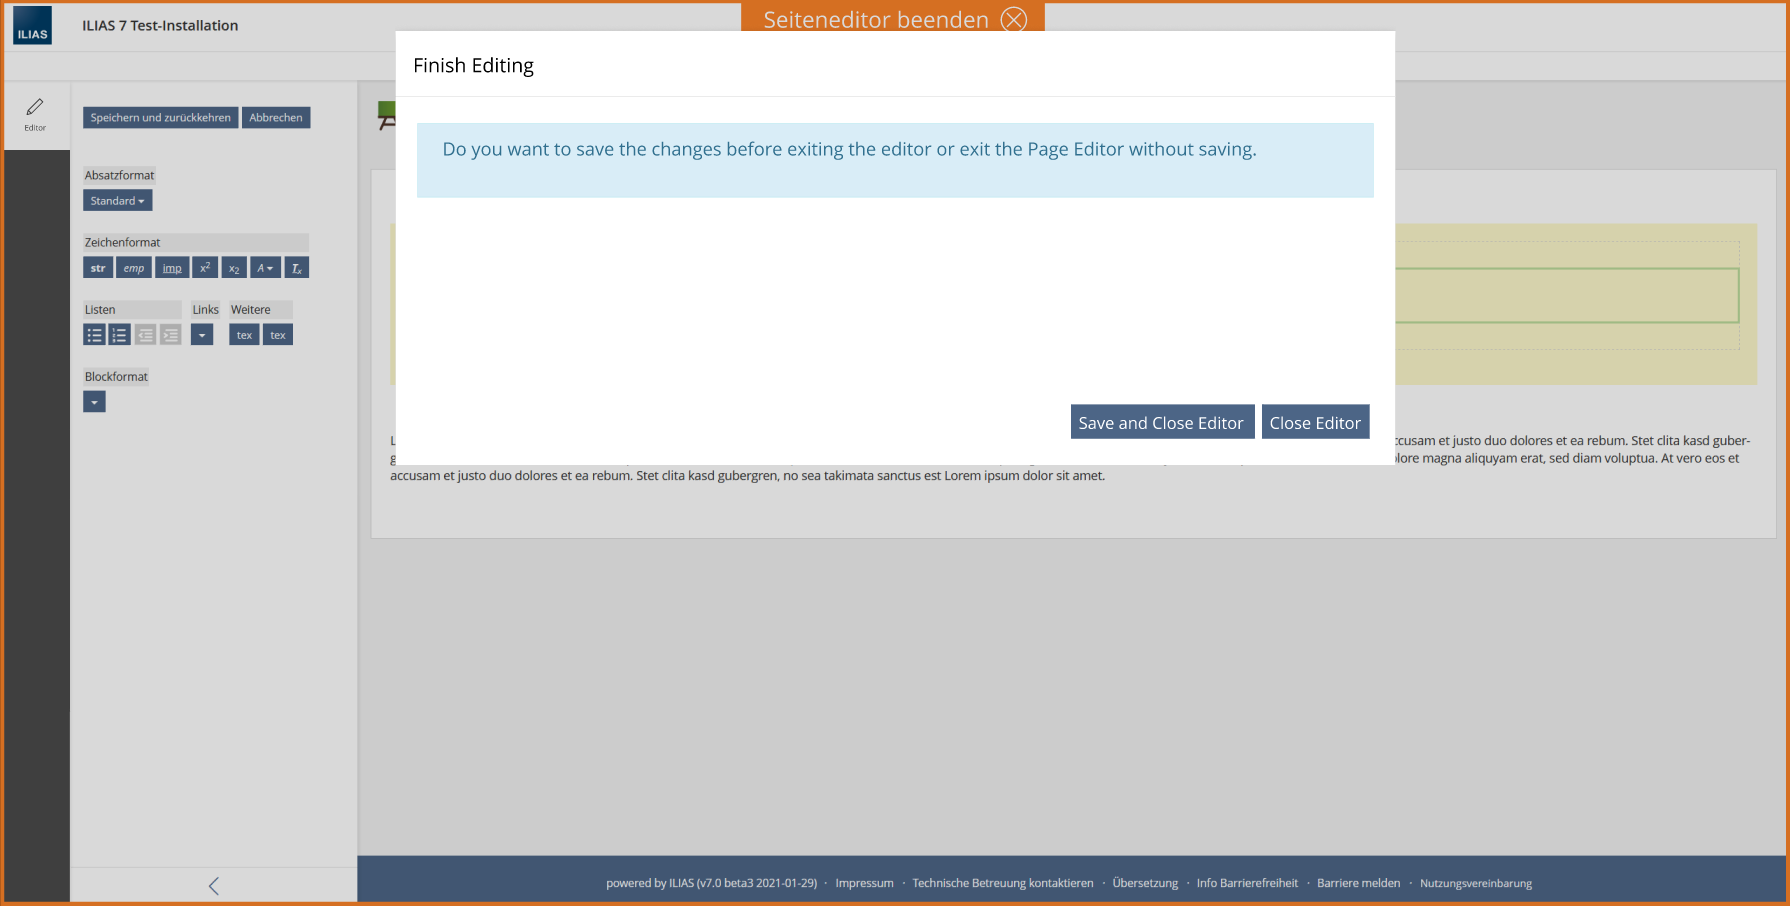Viewport: 1790px width, 906px height.
Task: Click the Zeichenformat label
Action: [122, 242]
